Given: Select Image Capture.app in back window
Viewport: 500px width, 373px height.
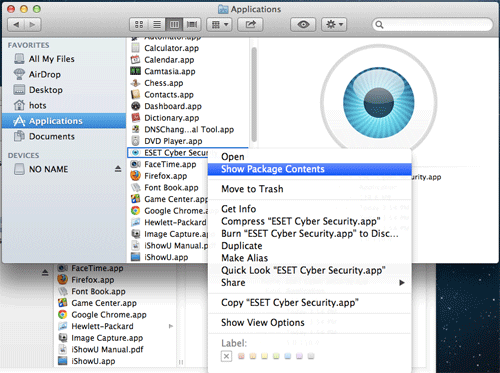Looking at the screenshot, I should 100,338.
